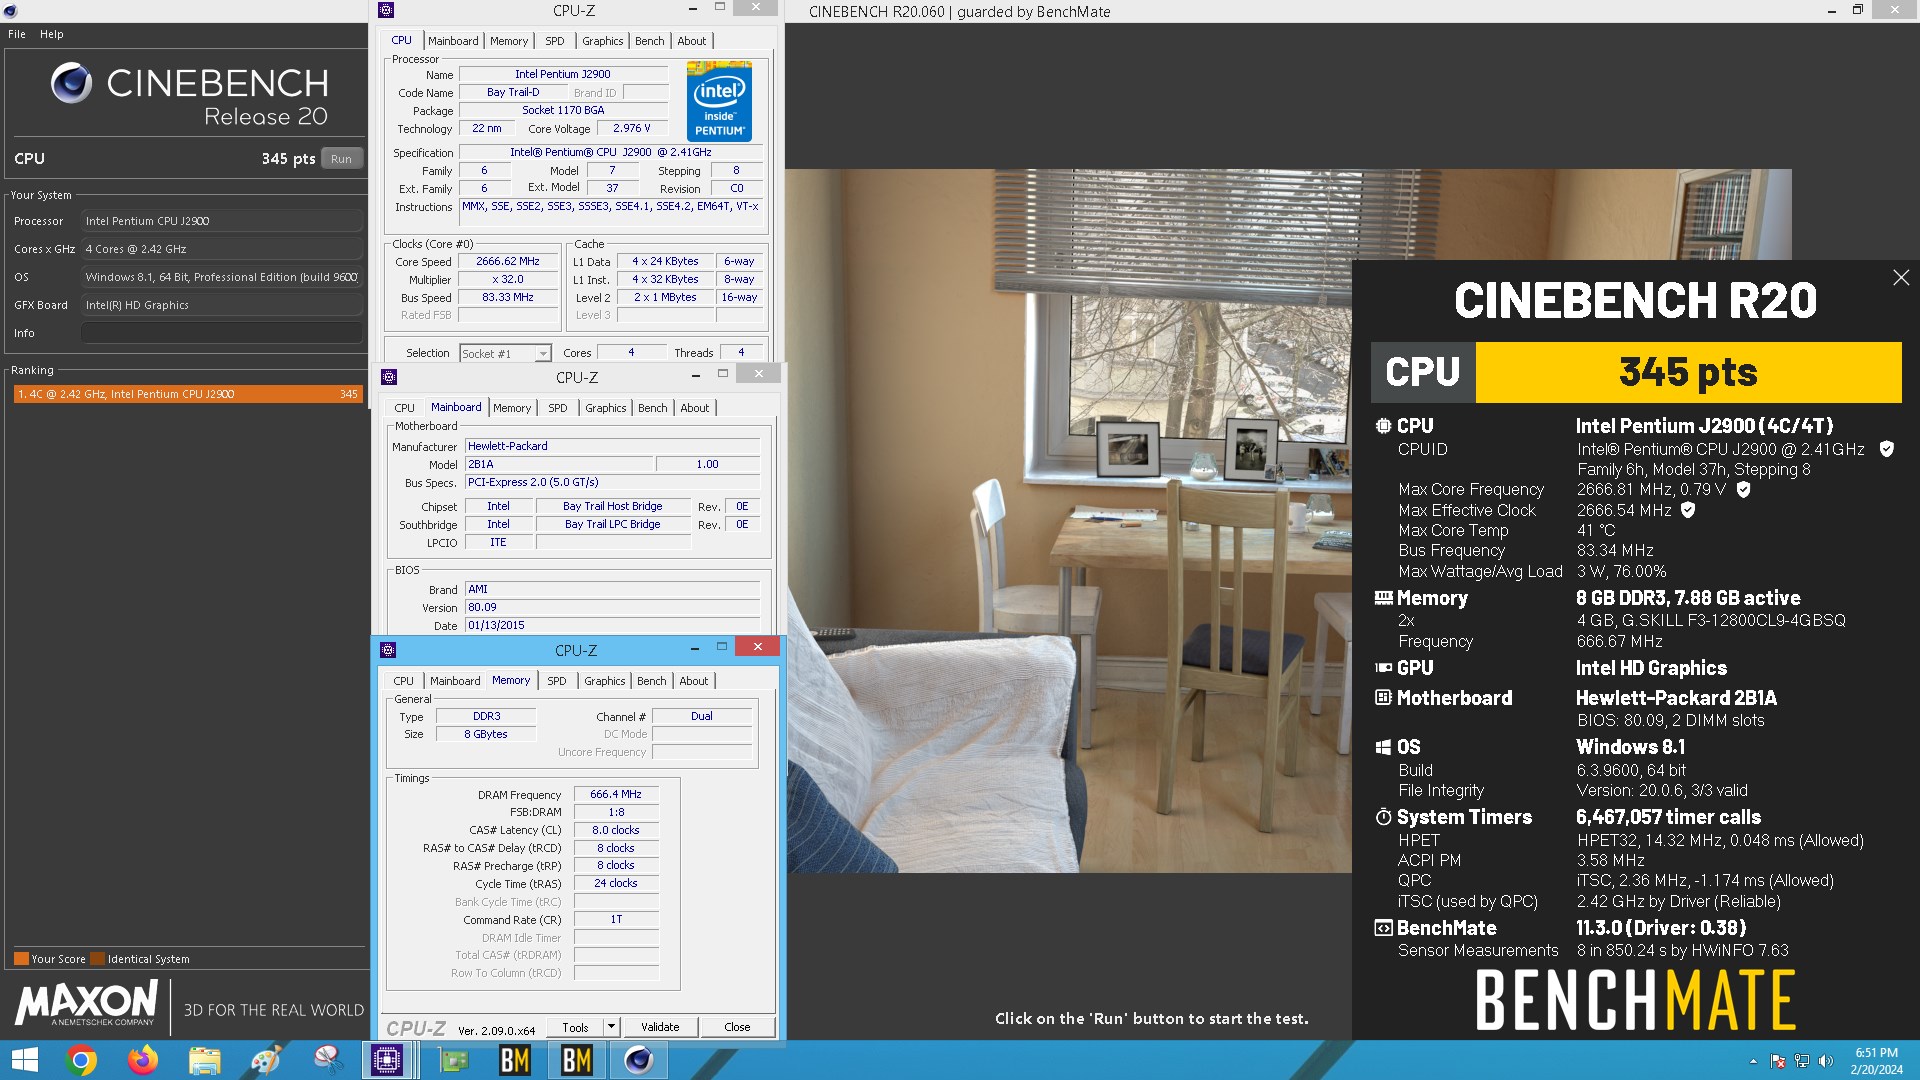Switch to the Cinebench taskbar icon
1920x1080 pixels.
638,1060
